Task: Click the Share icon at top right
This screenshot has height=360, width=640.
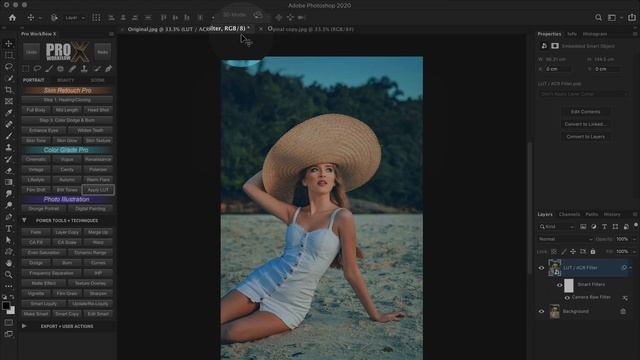Action: point(632,18)
